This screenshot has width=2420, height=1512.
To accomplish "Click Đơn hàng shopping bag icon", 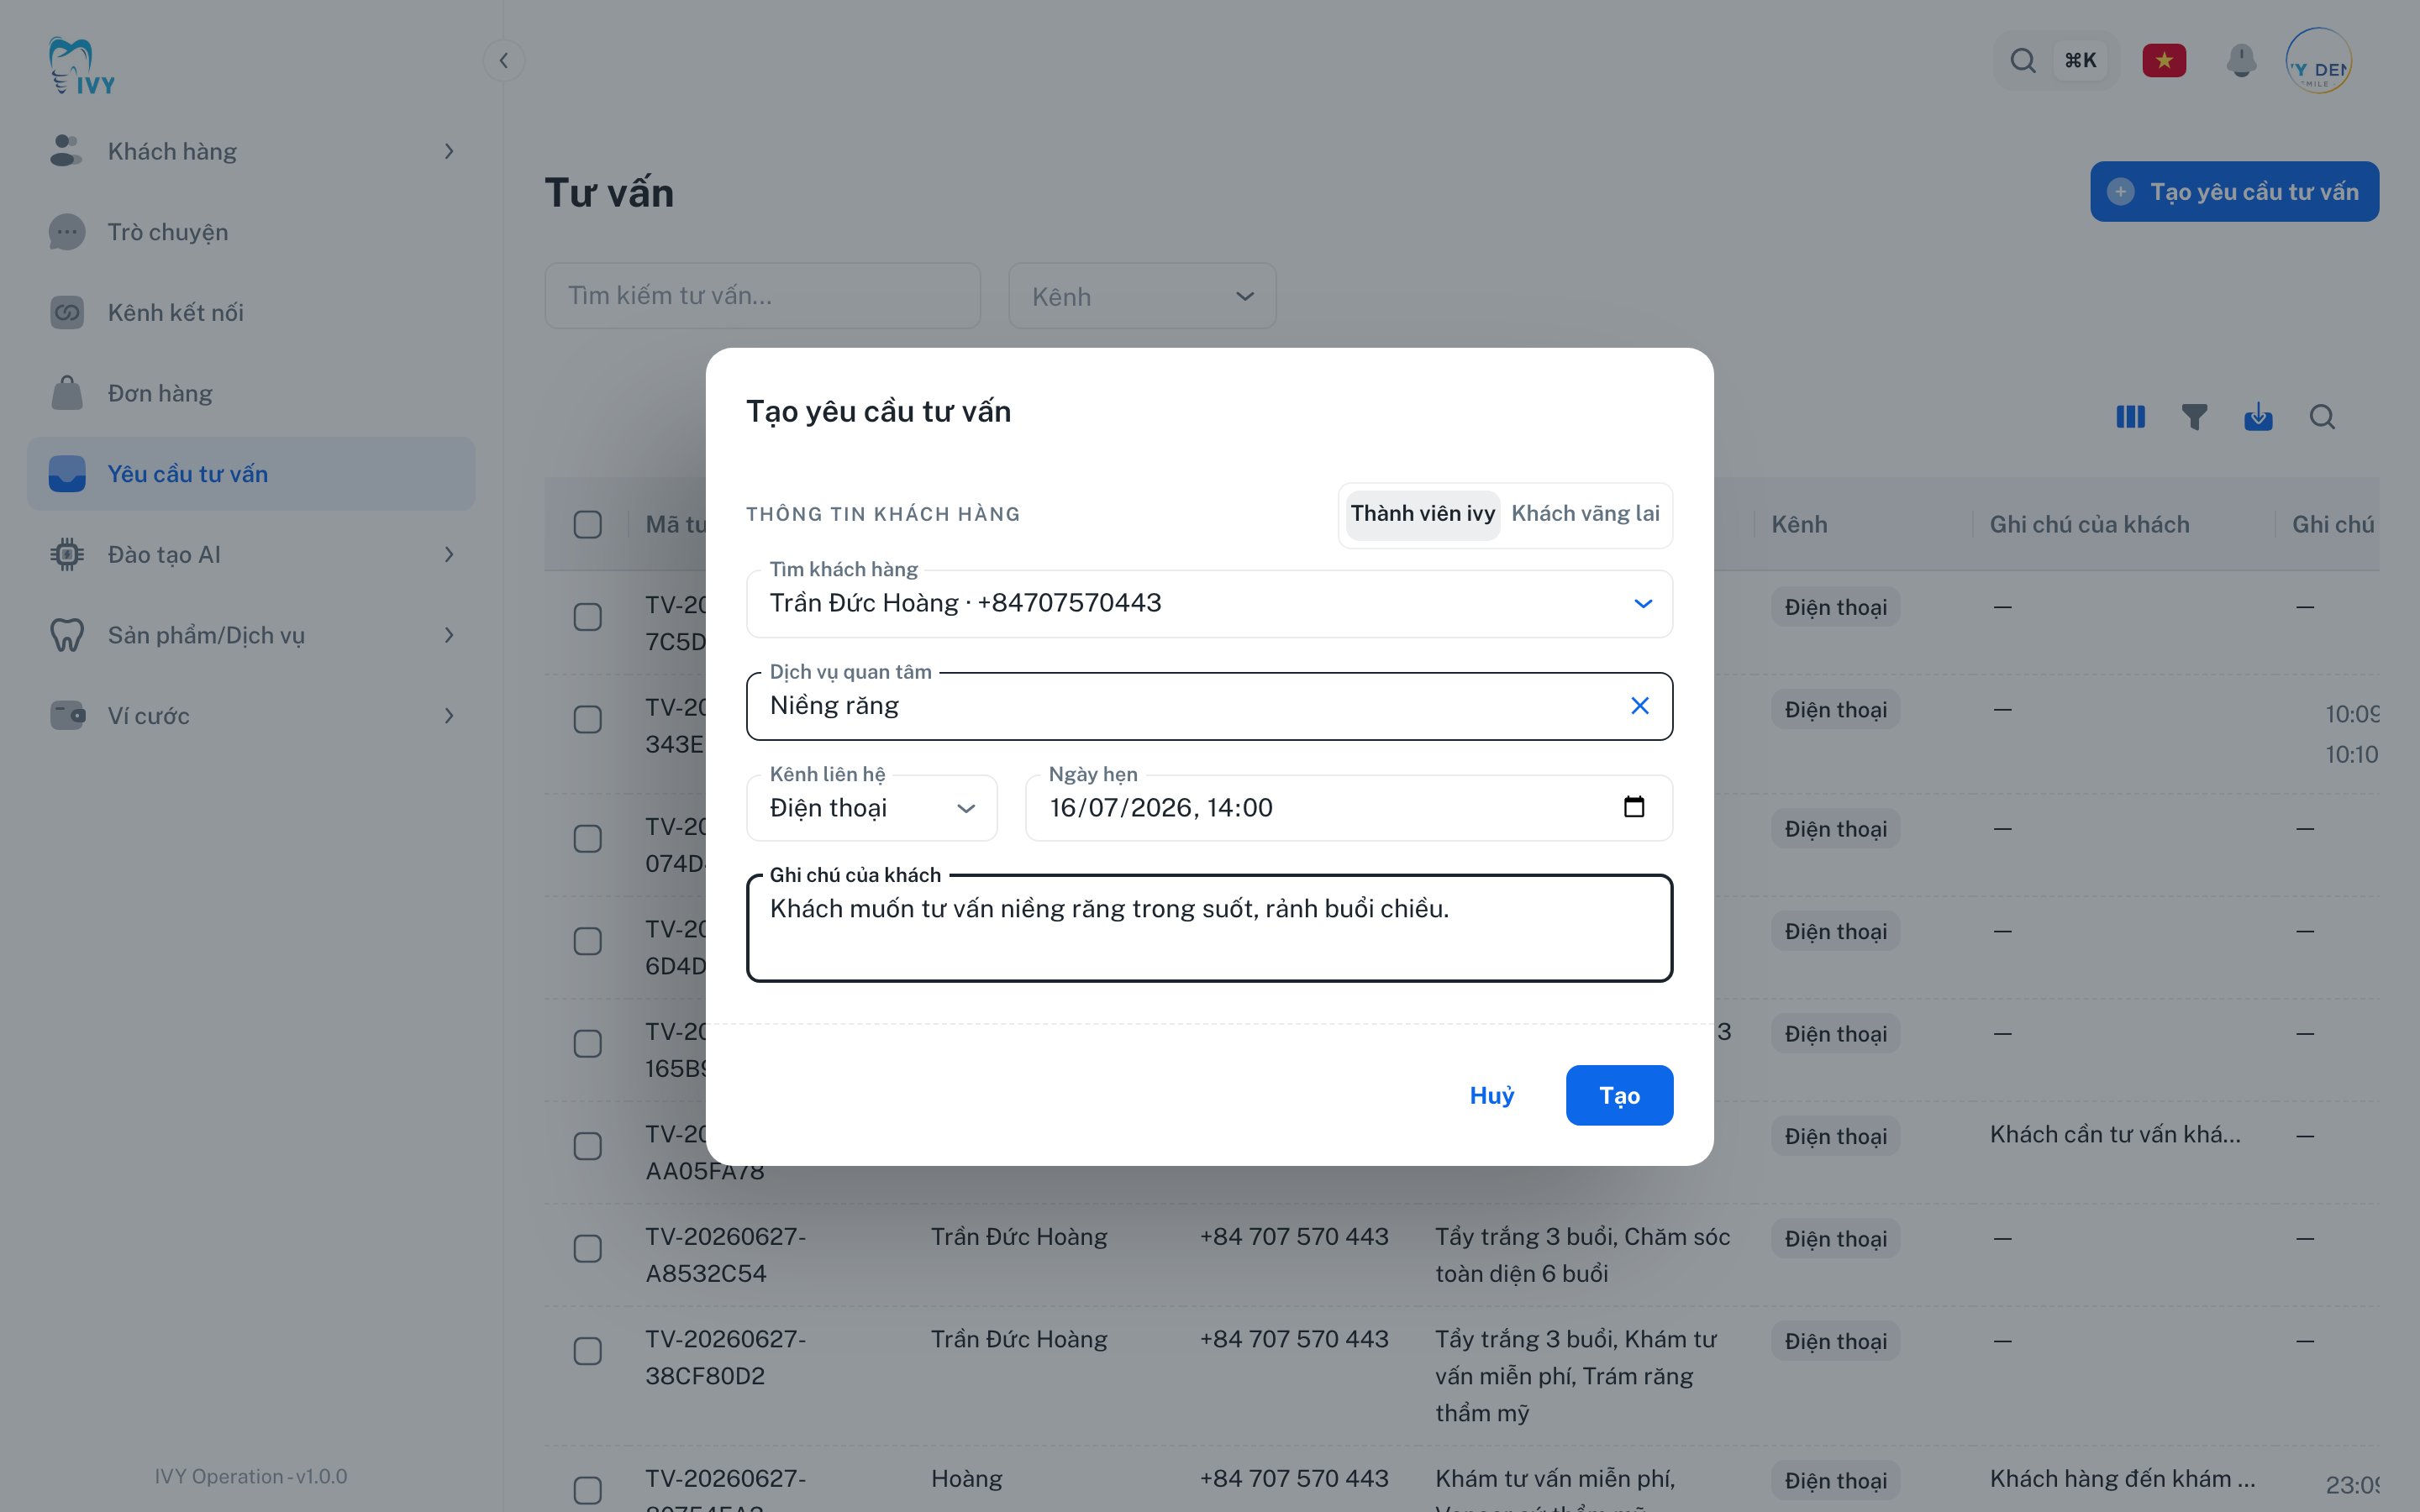I will (x=66, y=393).
